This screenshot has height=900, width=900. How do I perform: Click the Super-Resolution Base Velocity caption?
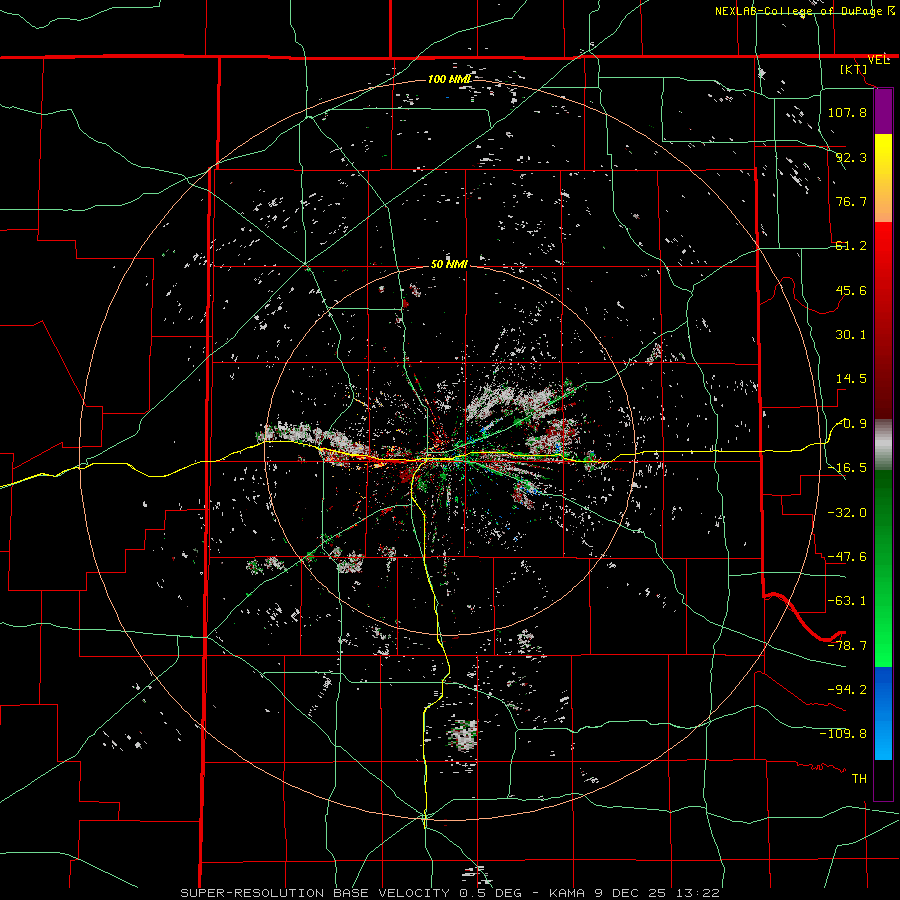(x=449, y=893)
